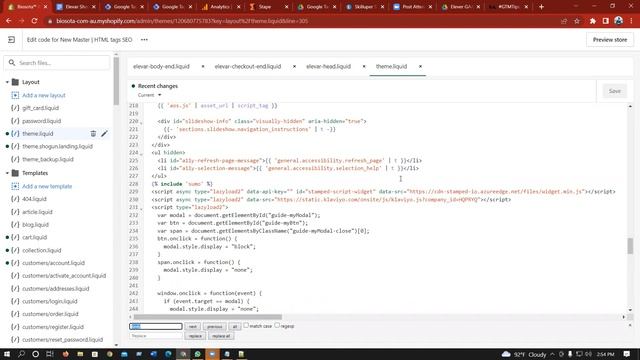Click the all matches button in search
Viewport: 640px width, 360px height.
[234, 326]
